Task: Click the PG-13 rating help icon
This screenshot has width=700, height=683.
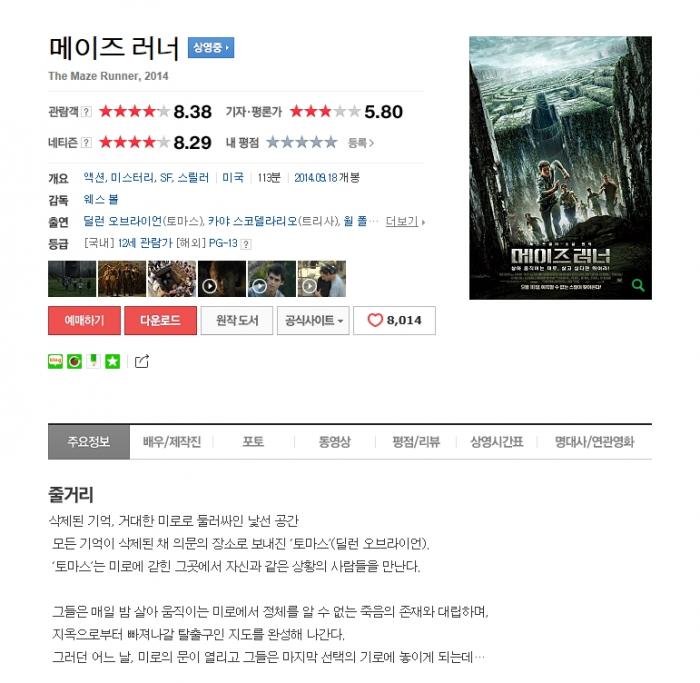Action: click(x=246, y=244)
